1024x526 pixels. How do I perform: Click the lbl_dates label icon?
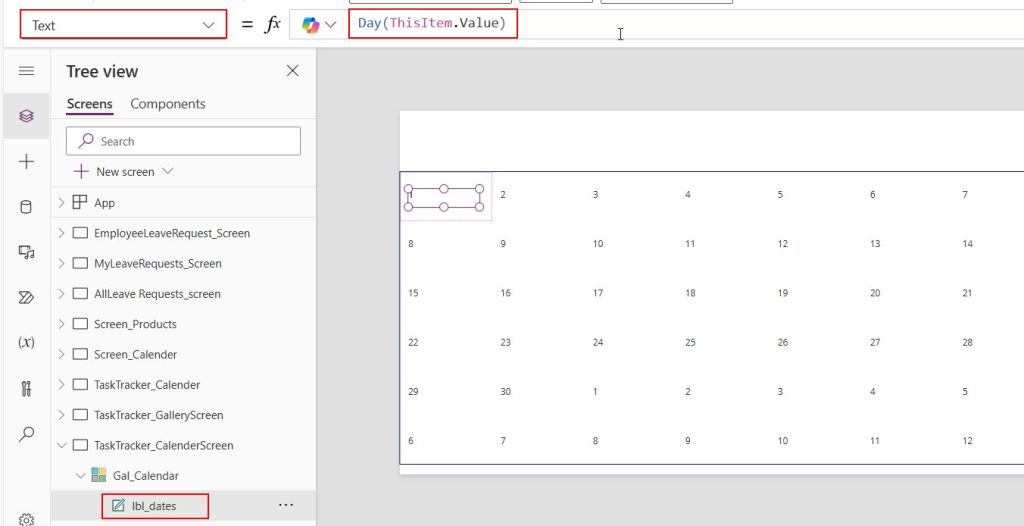[x=118, y=505]
